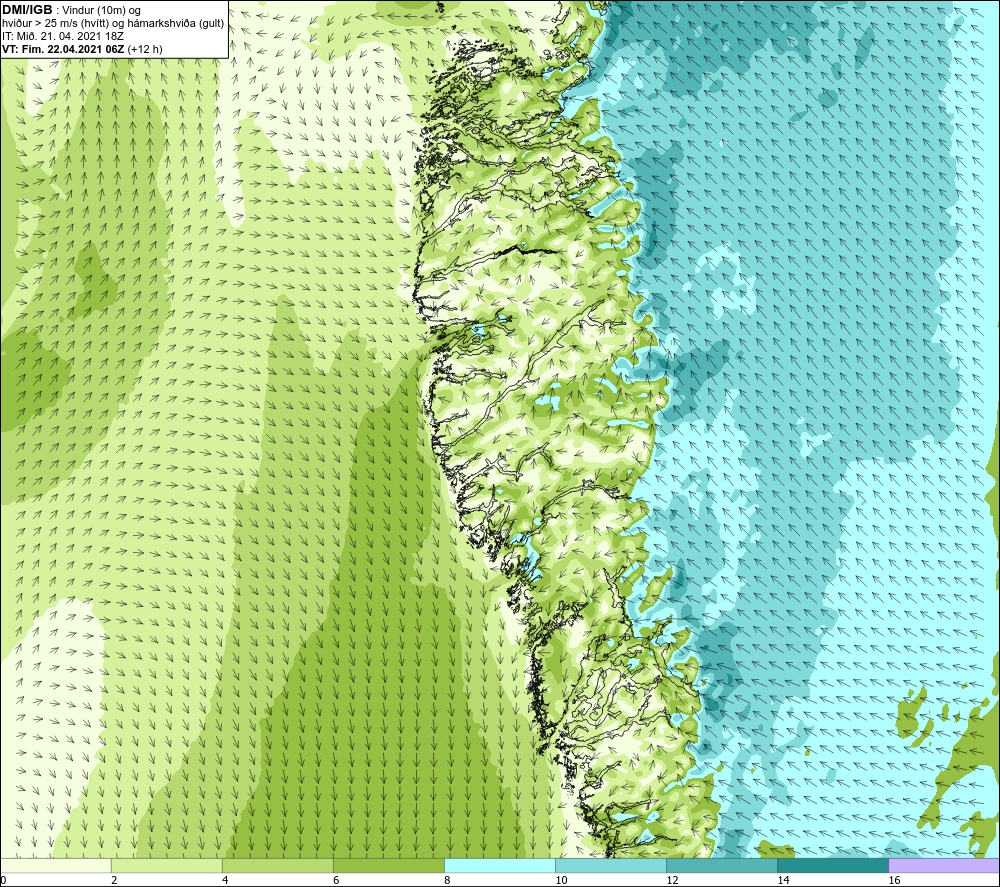
Task: Click the legend label '10'
Action: [x=561, y=881]
